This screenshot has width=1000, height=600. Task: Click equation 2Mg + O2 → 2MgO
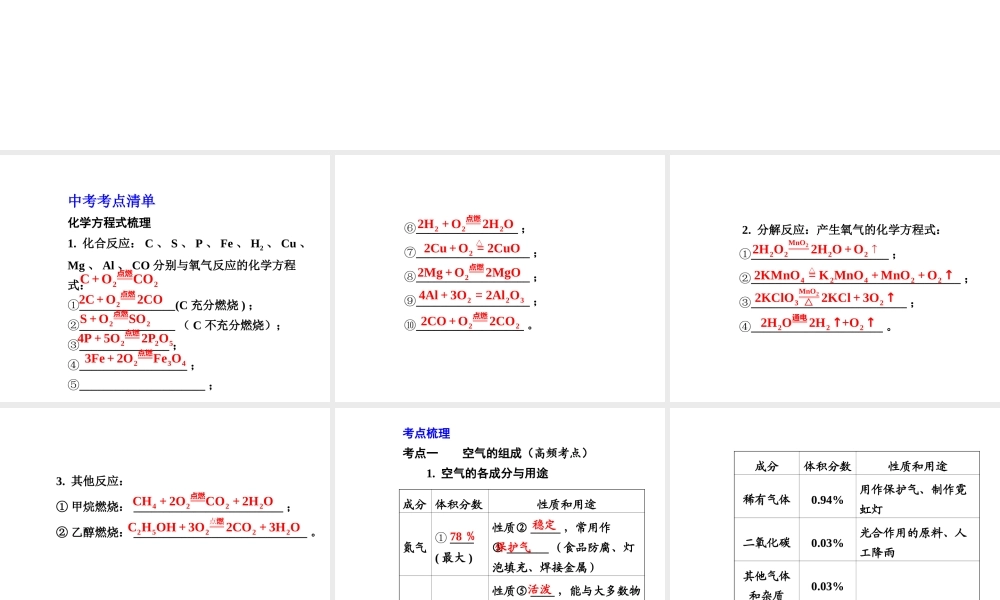(x=469, y=272)
